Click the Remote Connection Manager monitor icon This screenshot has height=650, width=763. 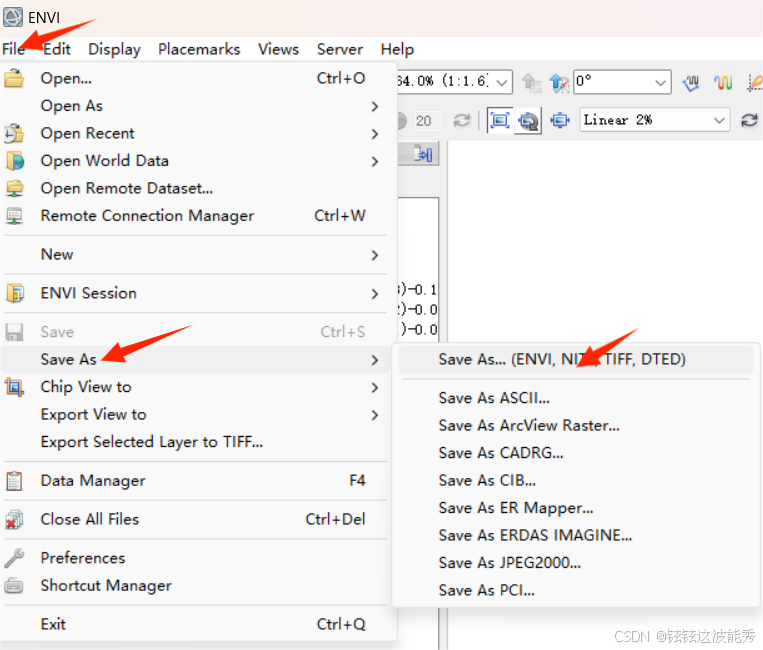pos(14,216)
